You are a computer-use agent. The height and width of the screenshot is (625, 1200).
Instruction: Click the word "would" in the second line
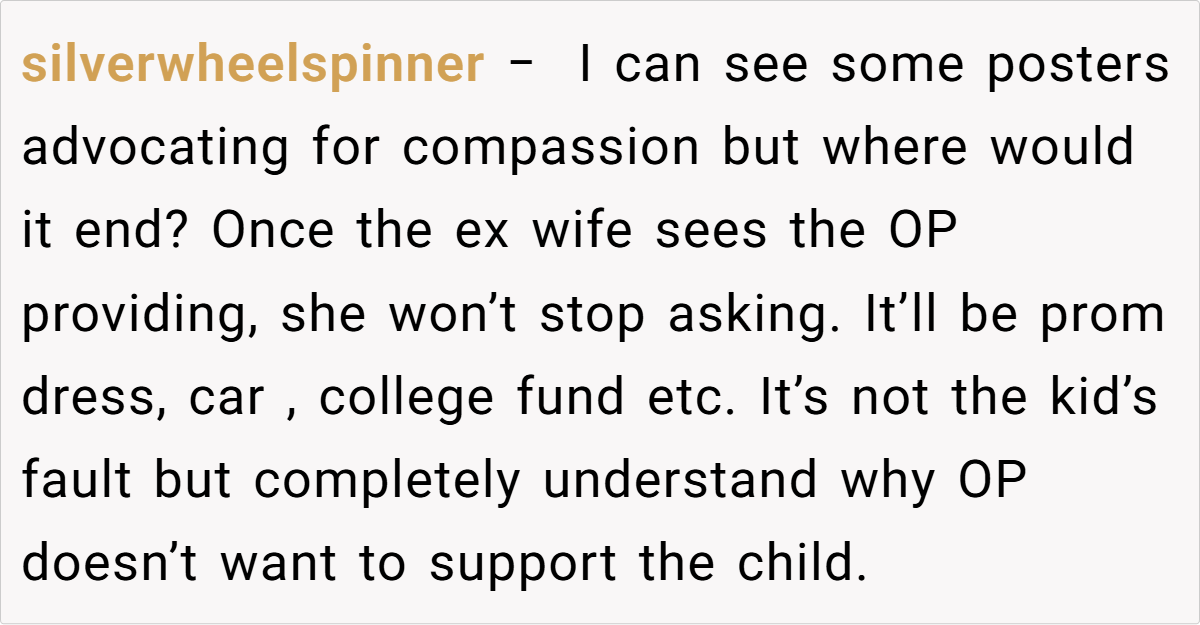click(x=1062, y=149)
